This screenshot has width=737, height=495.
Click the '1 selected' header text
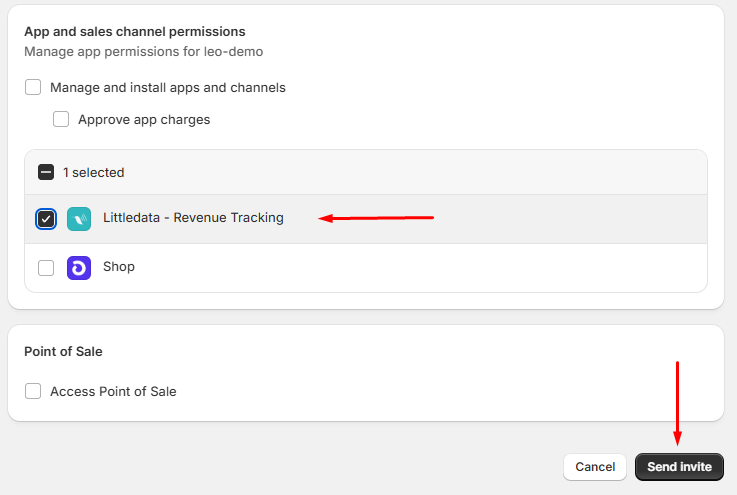point(94,173)
